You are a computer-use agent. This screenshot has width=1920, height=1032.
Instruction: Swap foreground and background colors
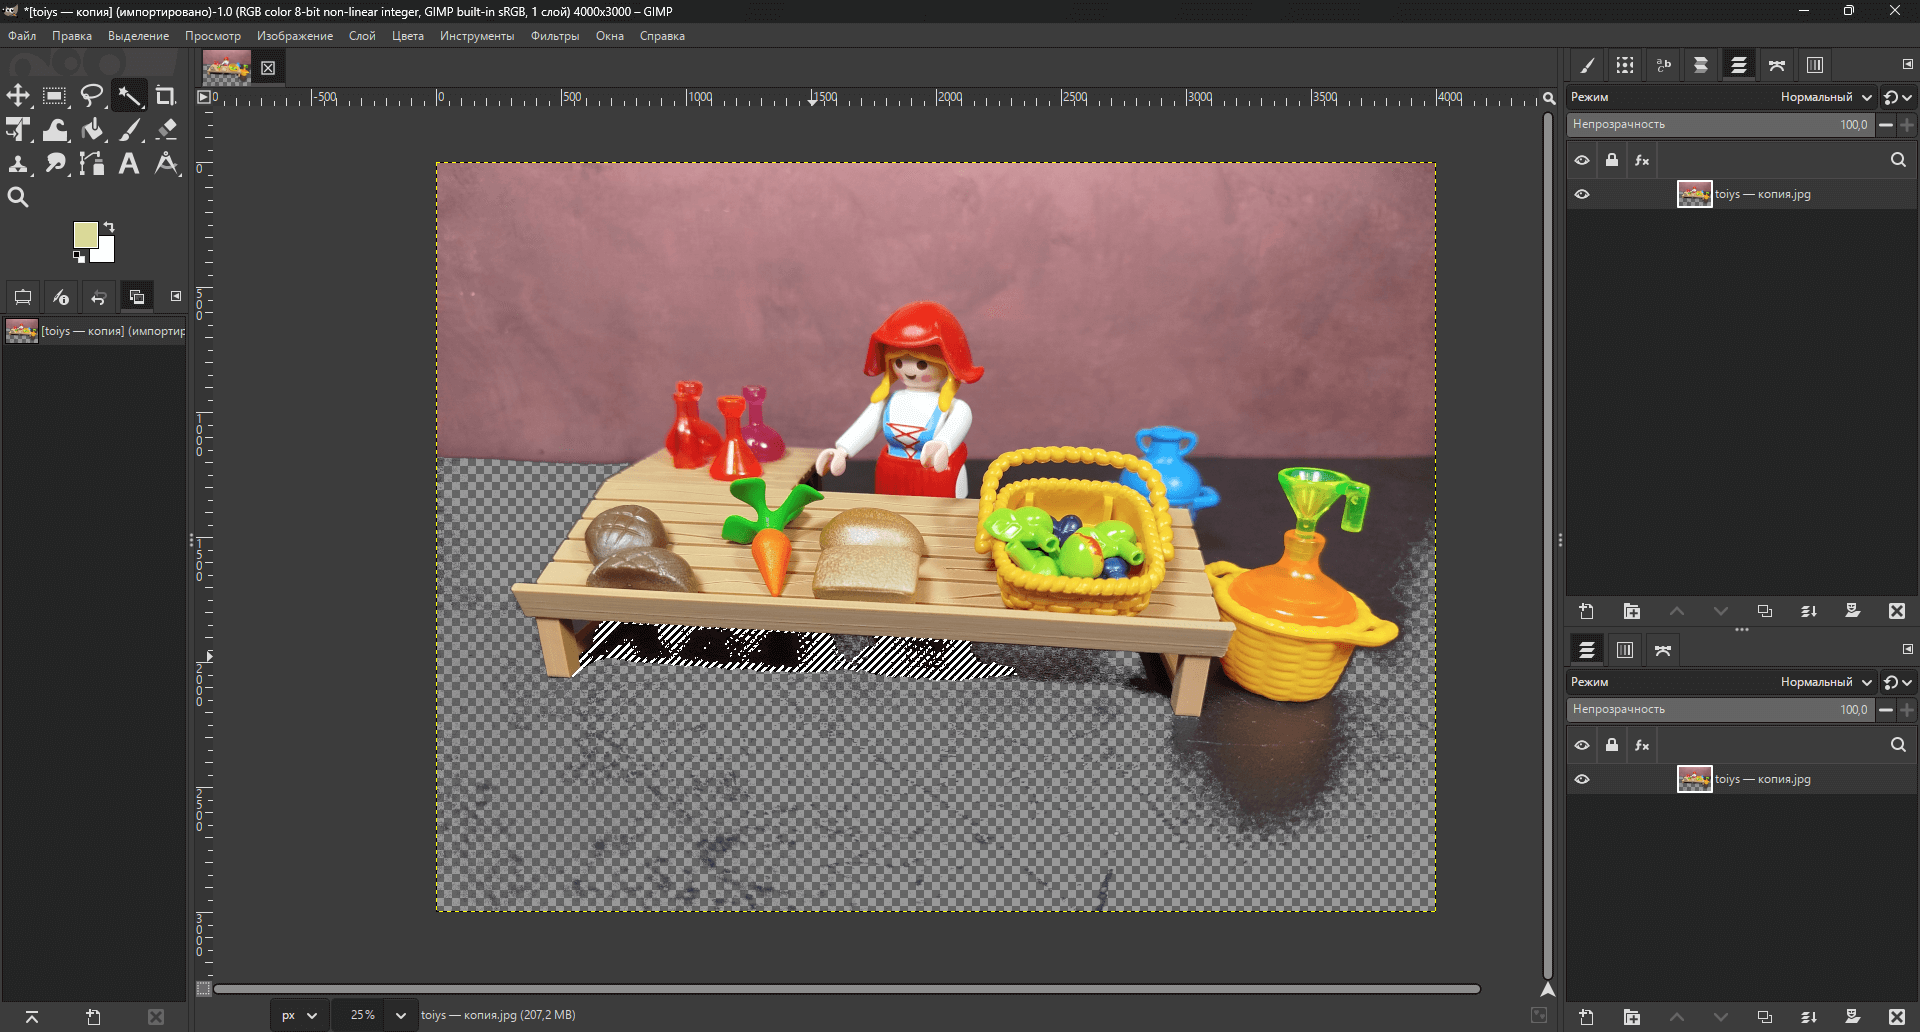[109, 227]
